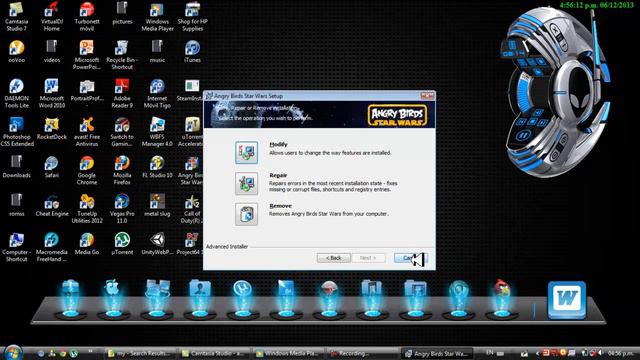640x360 pixels.
Task: Open the videos folder on desktop
Action: point(52,51)
